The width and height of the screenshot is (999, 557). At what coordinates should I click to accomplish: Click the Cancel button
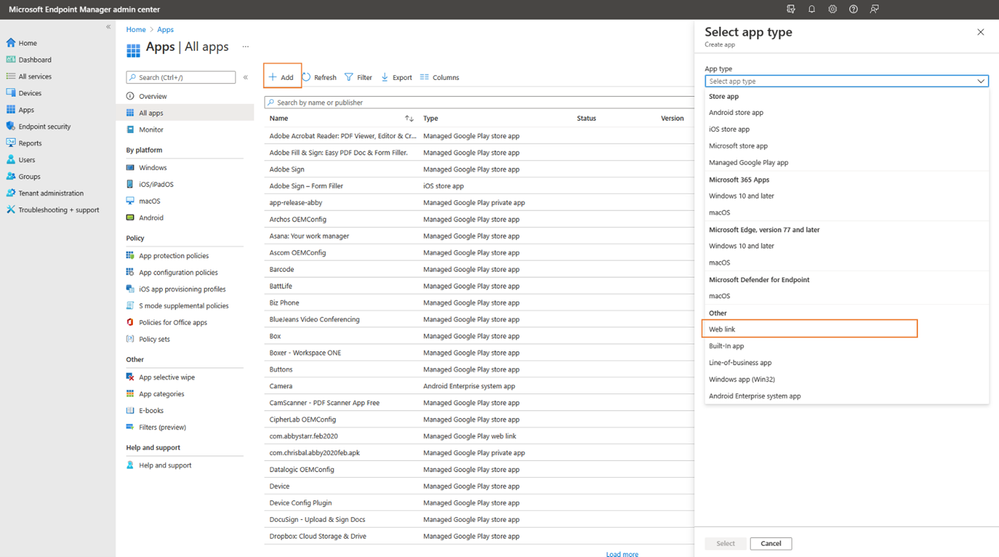click(x=770, y=543)
